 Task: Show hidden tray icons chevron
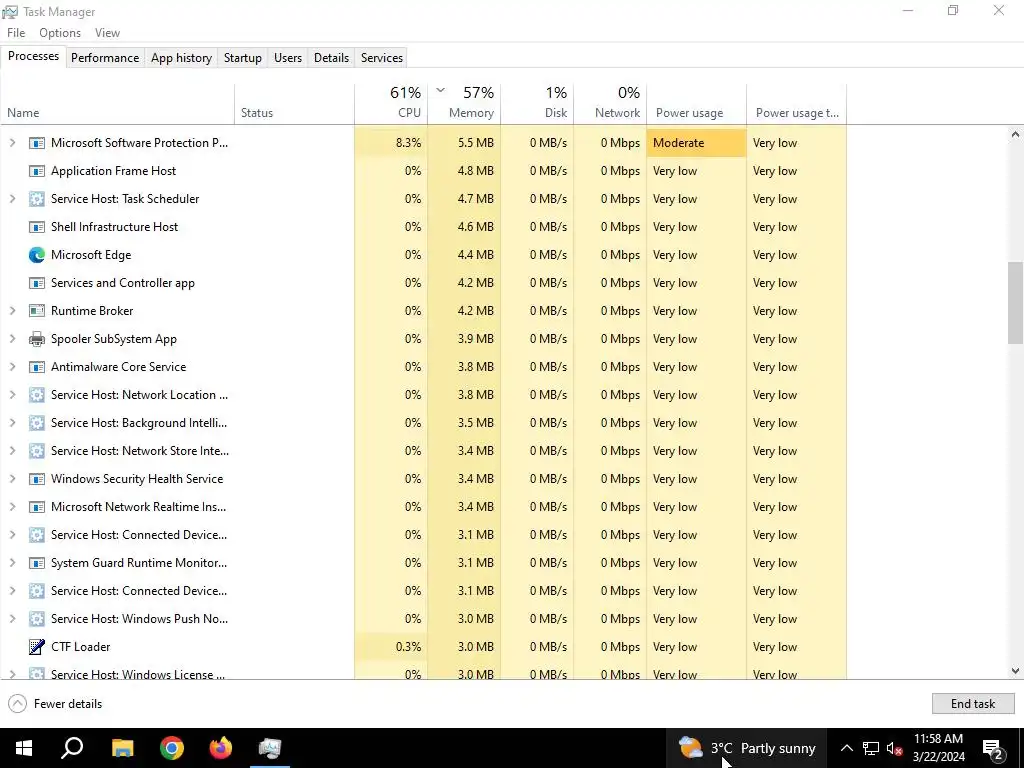tap(846, 748)
